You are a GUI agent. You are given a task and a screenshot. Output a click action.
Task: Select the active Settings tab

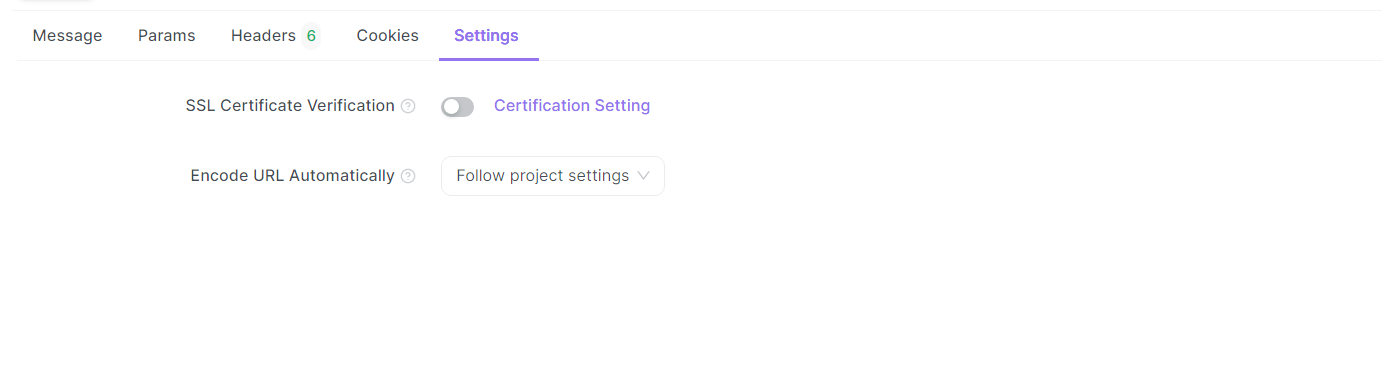[x=486, y=36]
